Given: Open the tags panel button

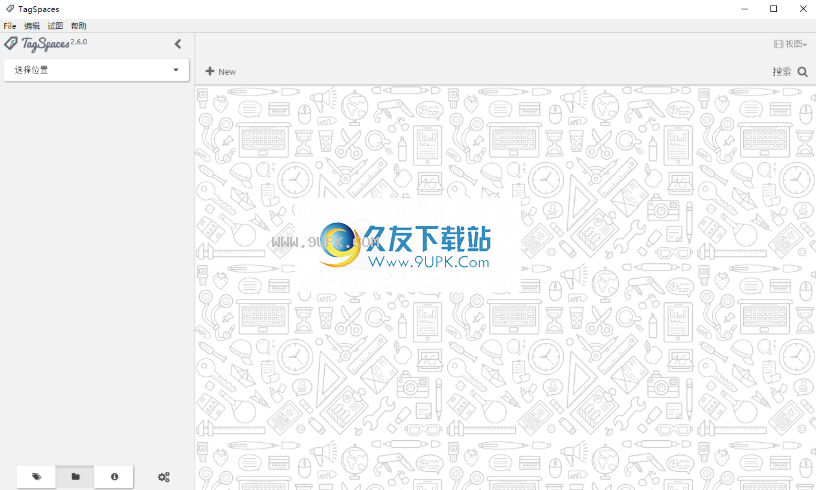Looking at the screenshot, I should coord(36,476).
